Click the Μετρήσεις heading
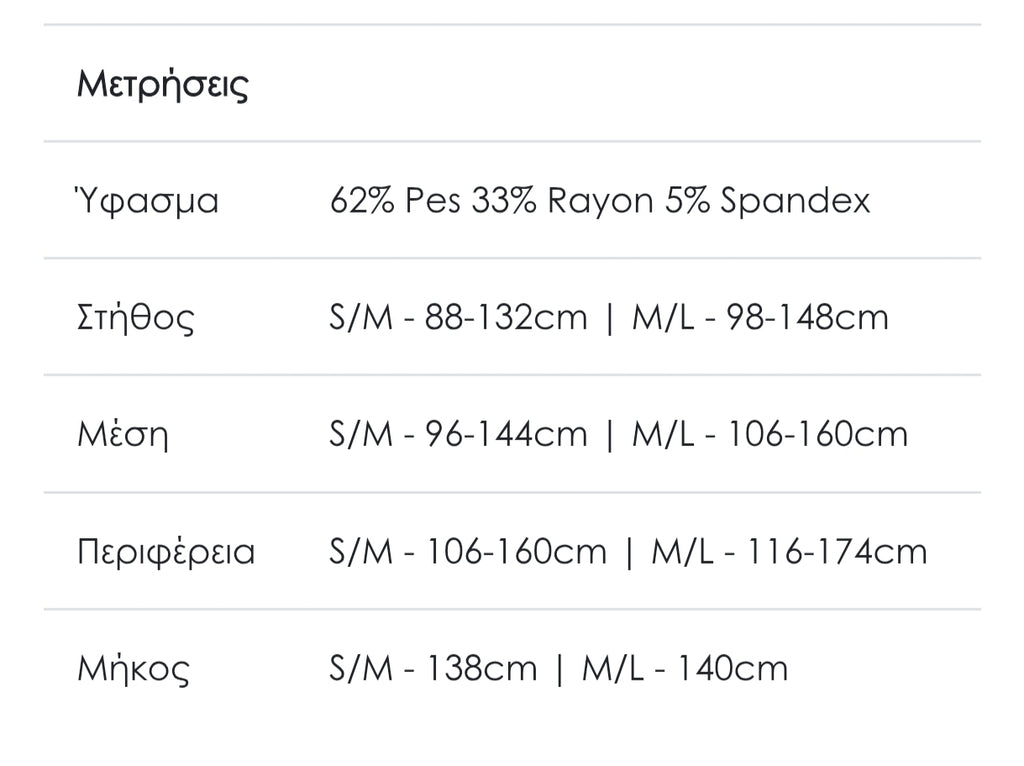The height and width of the screenshot is (766, 1024). pos(163,84)
